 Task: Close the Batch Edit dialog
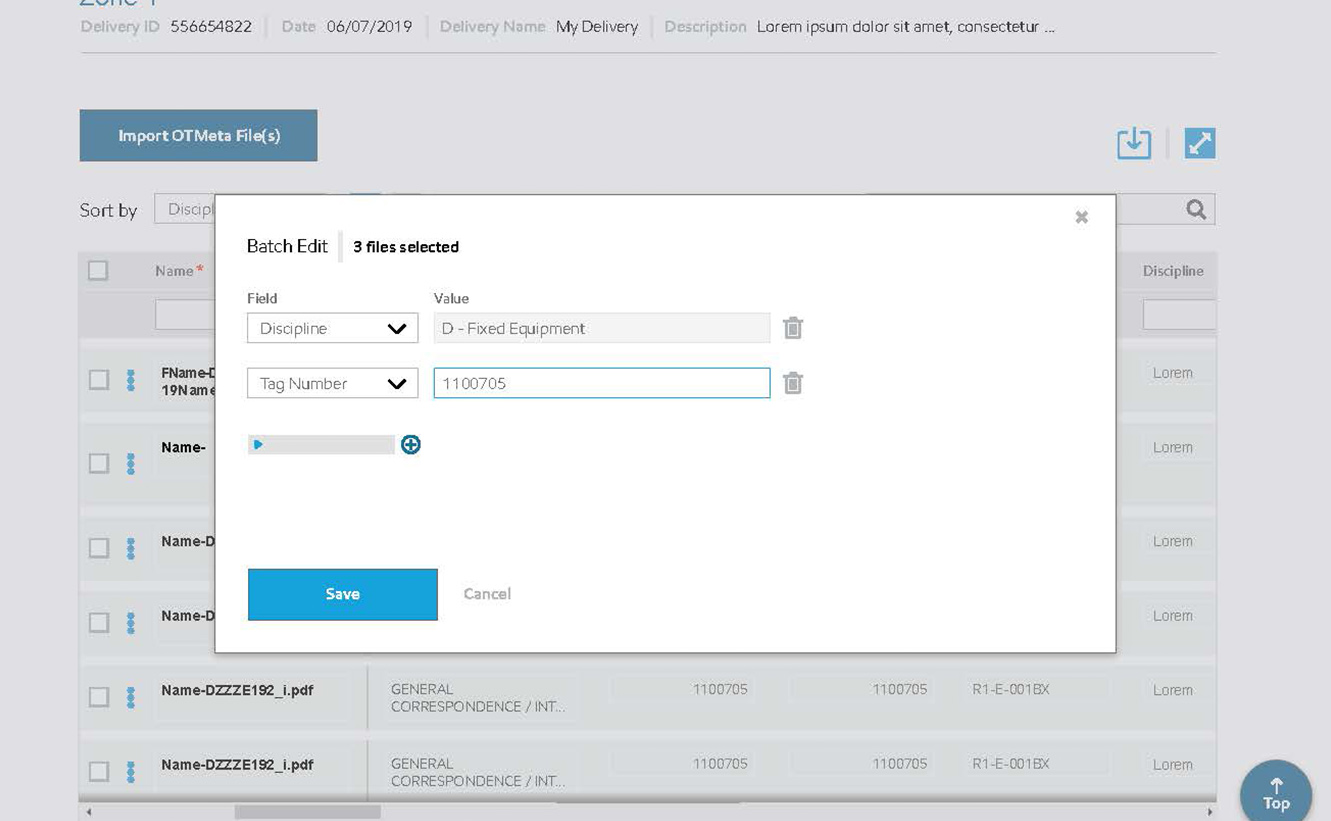(x=1081, y=216)
